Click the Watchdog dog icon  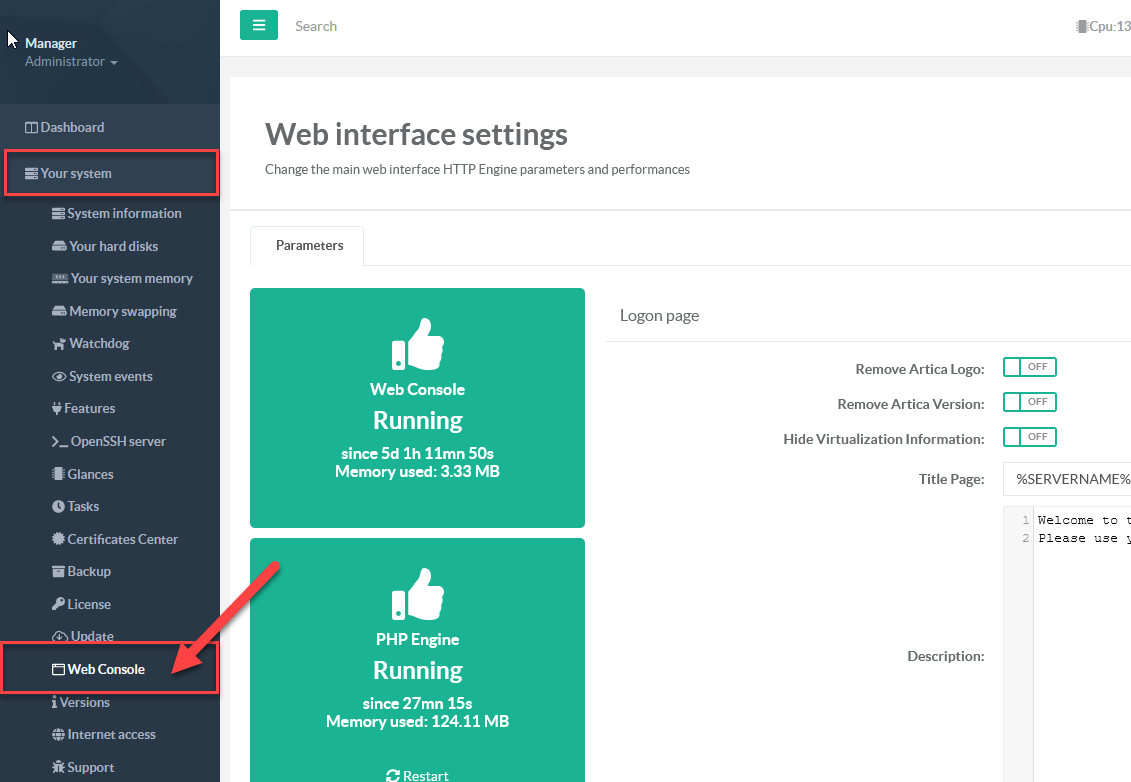tap(59, 344)
